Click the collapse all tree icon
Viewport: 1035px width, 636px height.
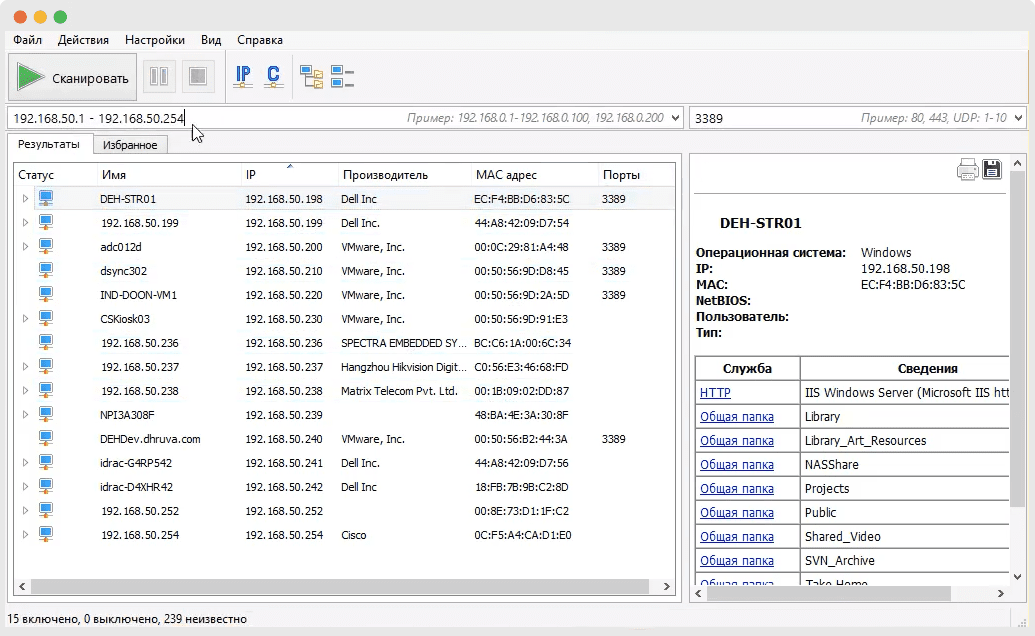(342, 77)
